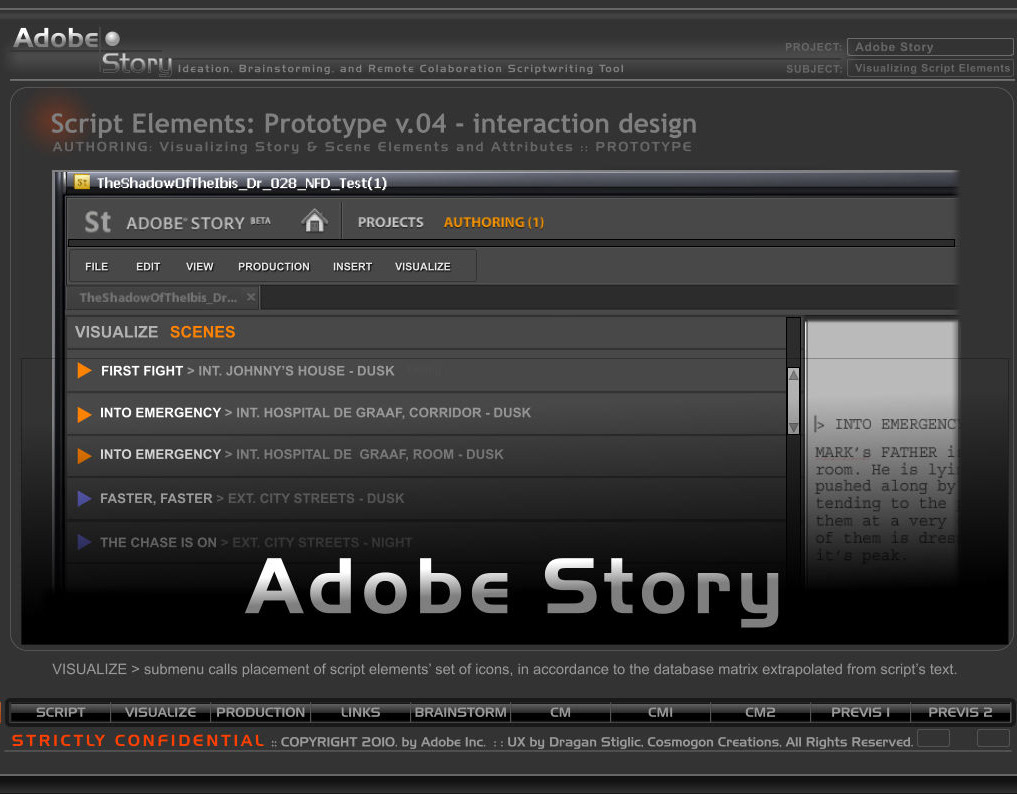1017x794 pixels.
Task: Click the SCENES label in Visualize header
Action: (202, 332)
